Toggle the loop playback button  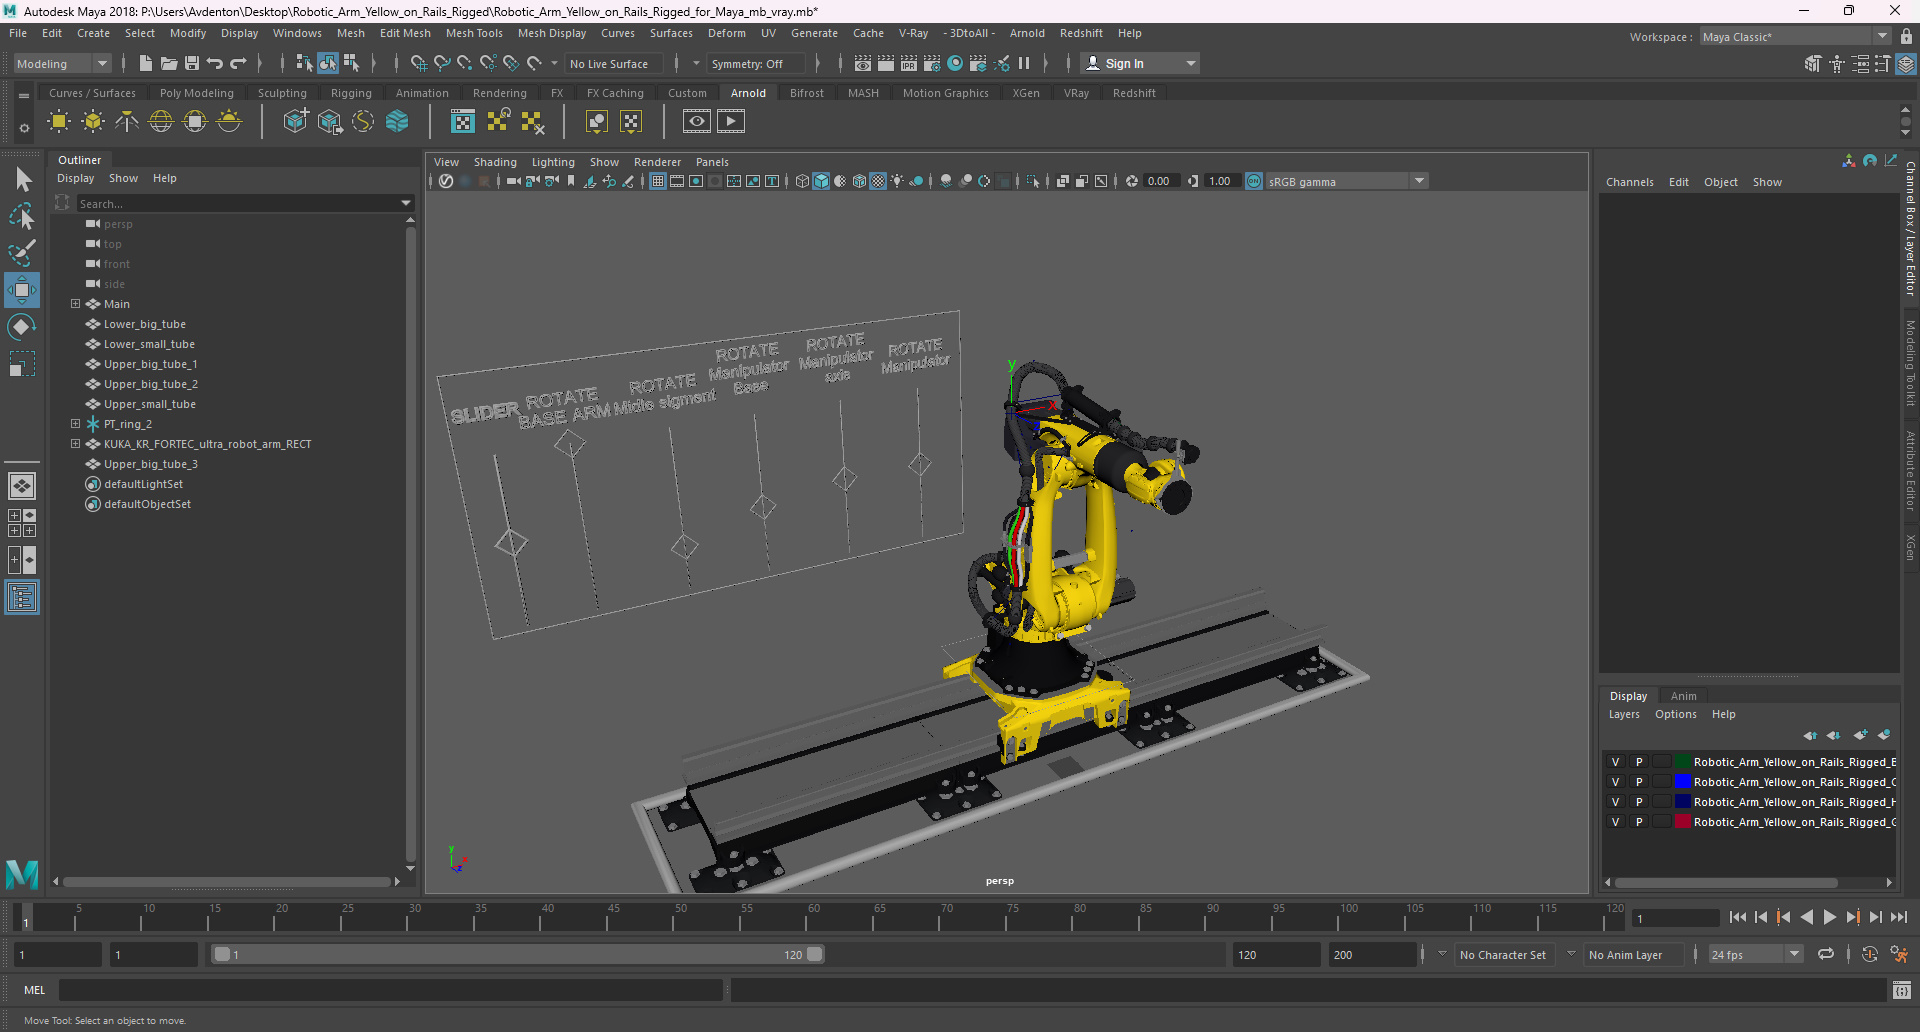(x=1826, y=954)
